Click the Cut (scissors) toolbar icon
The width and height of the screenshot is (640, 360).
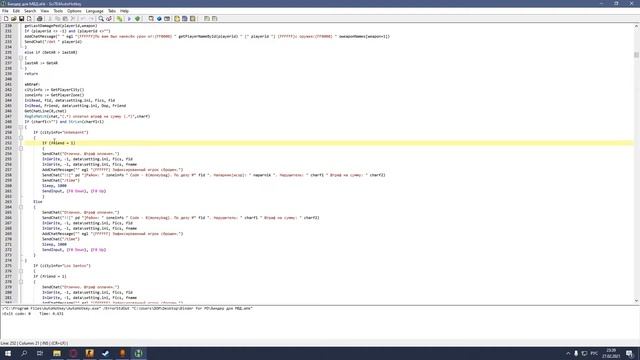[50, 18]
